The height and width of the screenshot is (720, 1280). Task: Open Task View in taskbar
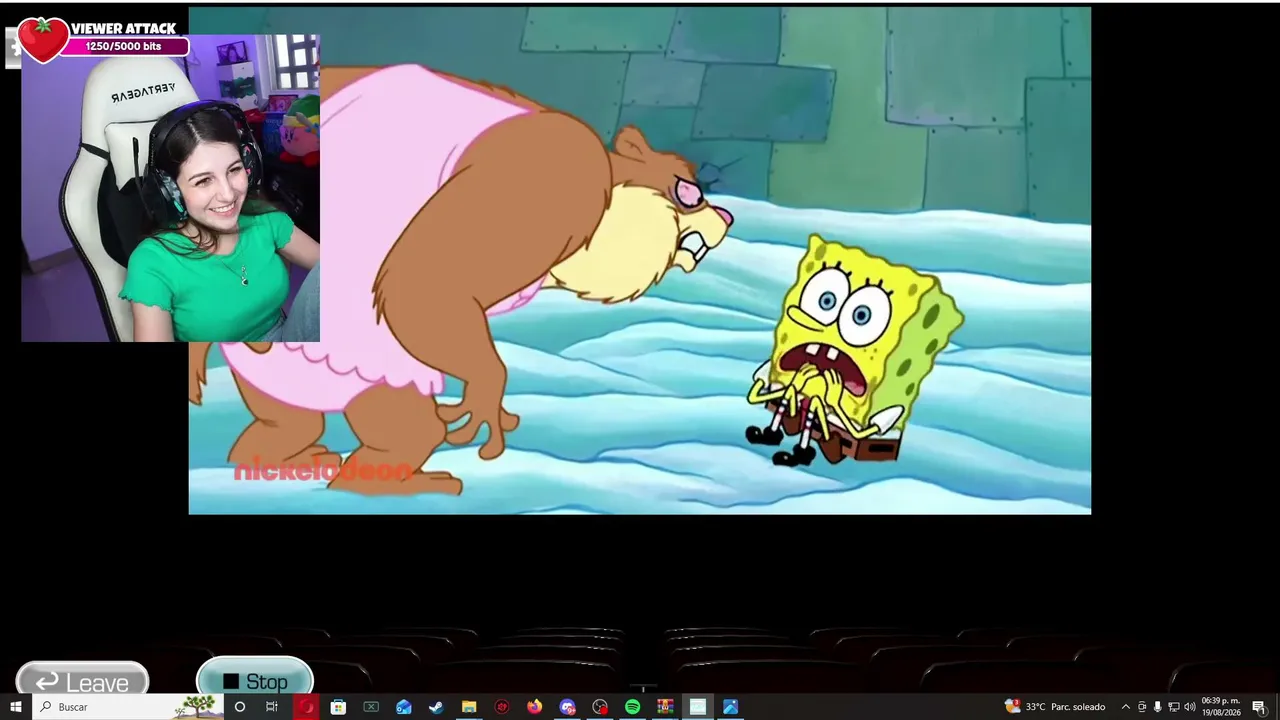[x=272, y=707]
